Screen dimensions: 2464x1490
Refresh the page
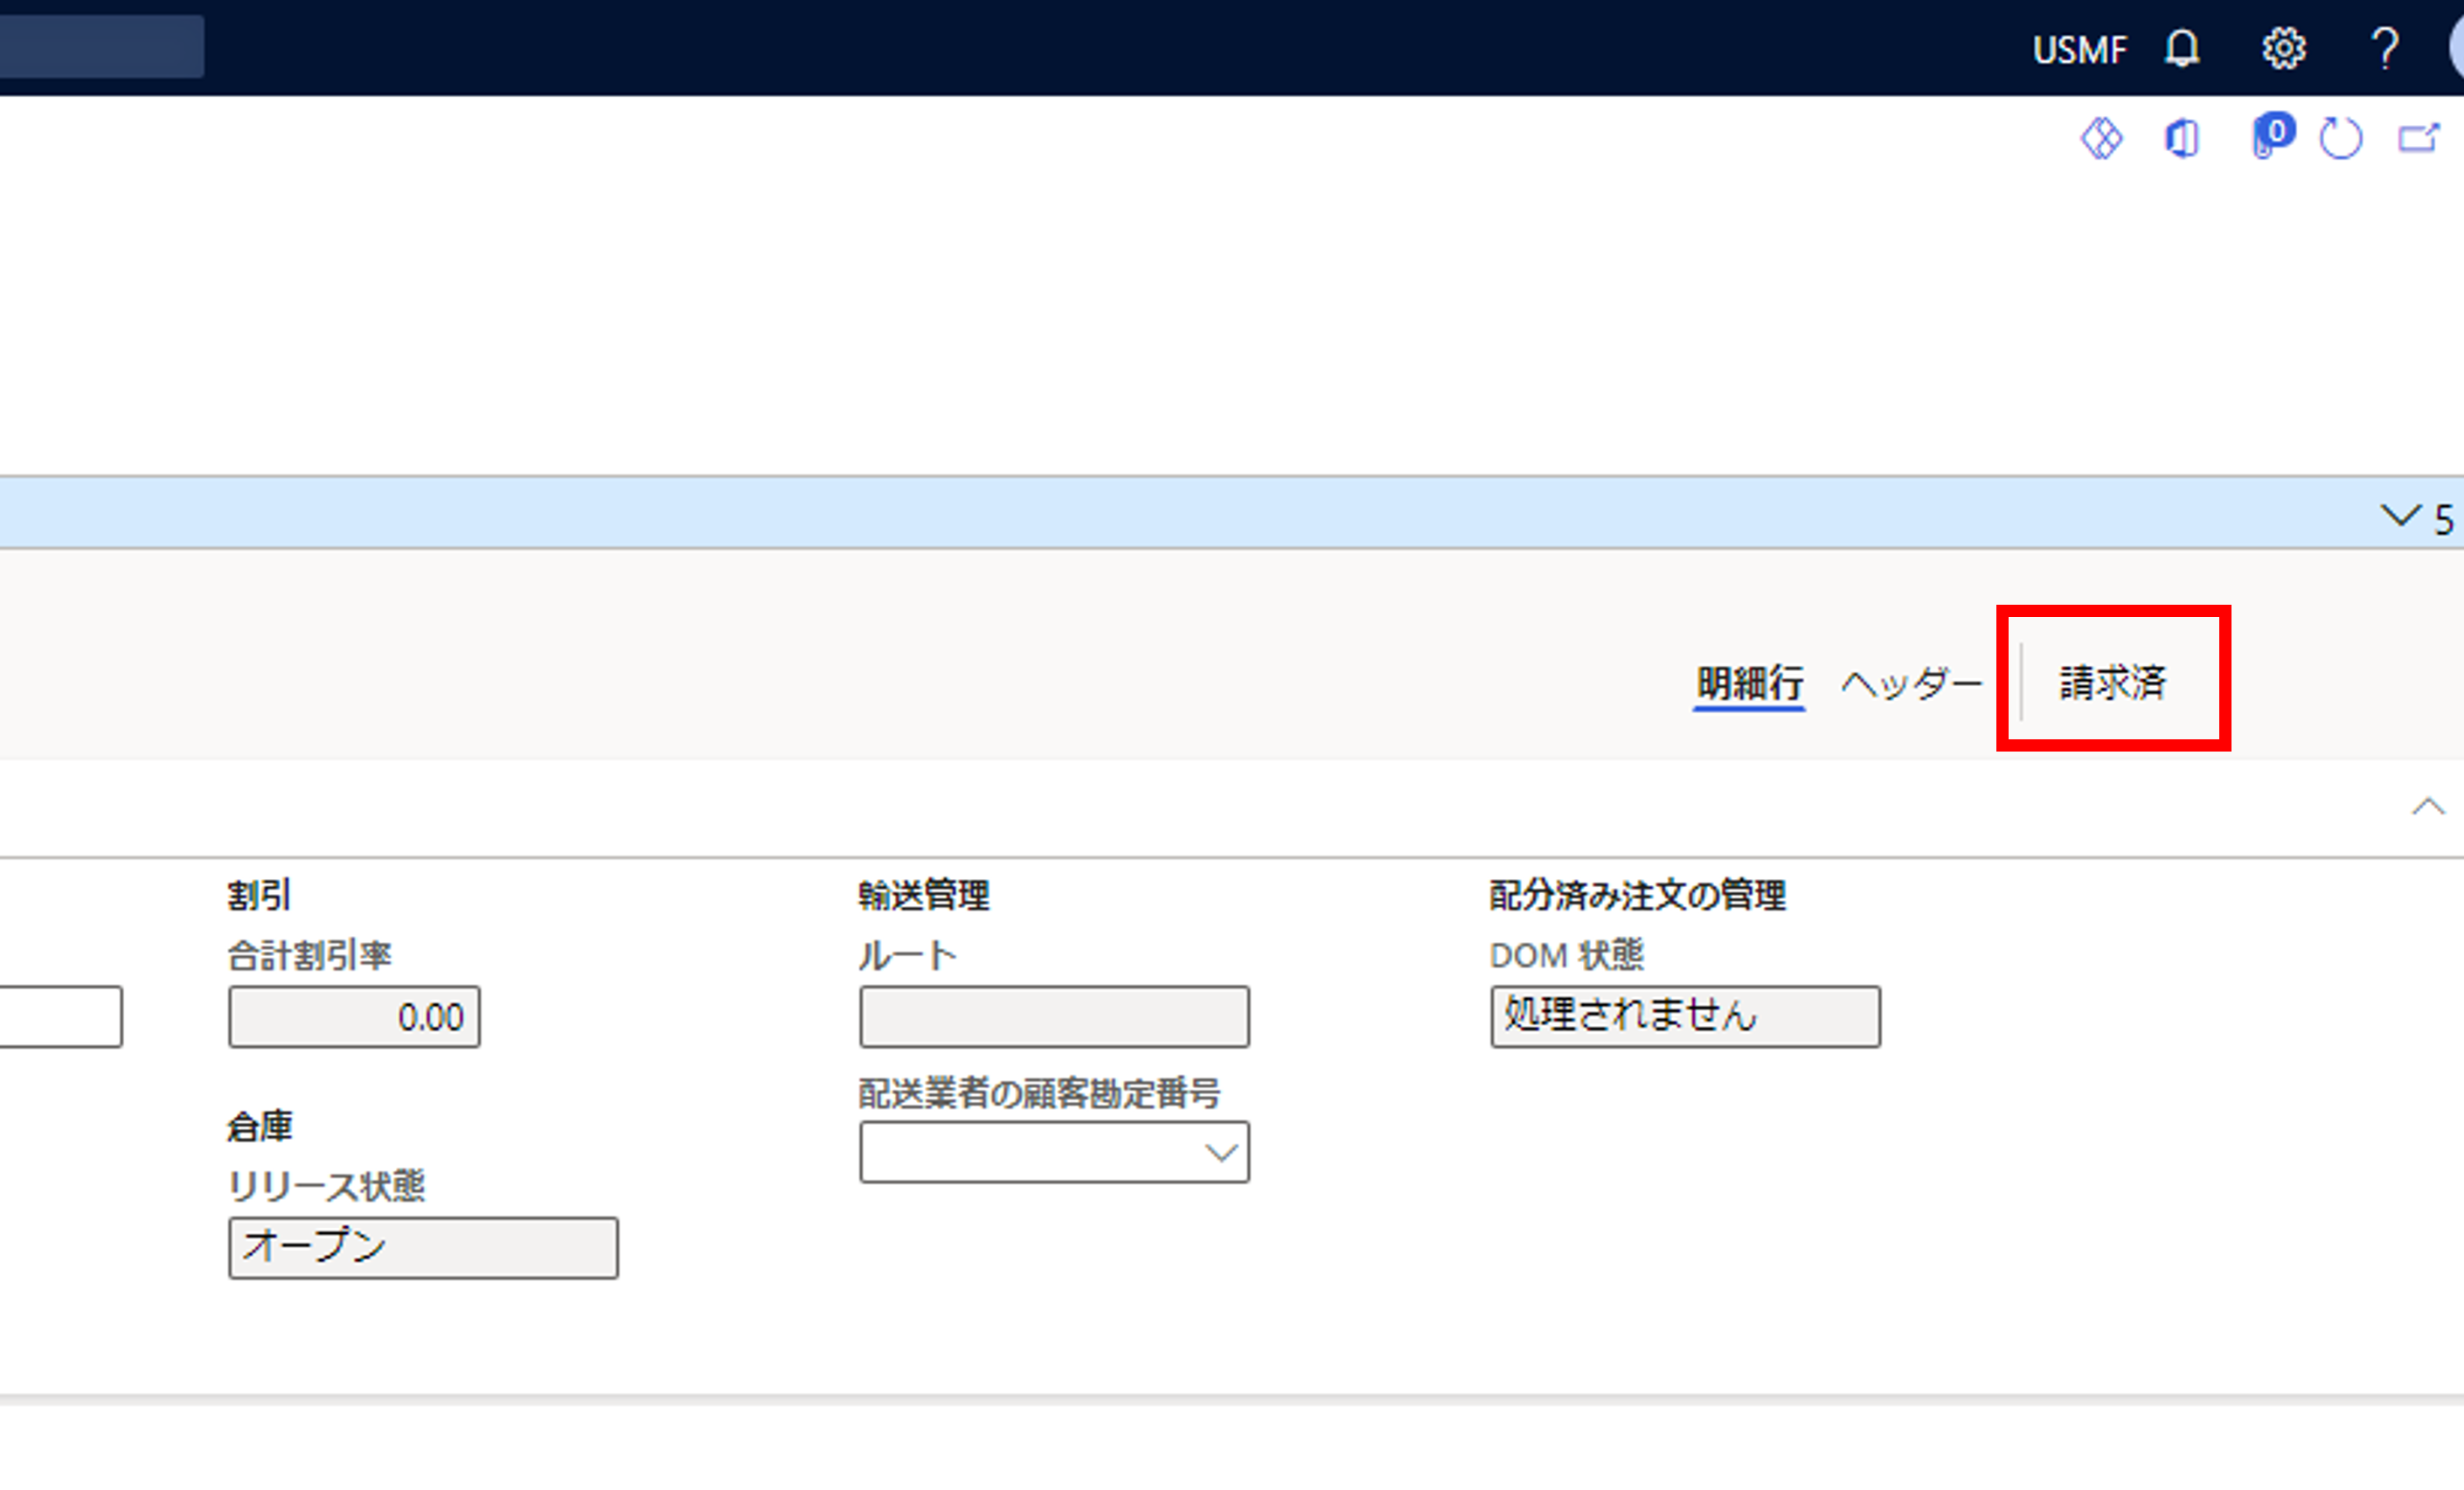pos(2341,138)
